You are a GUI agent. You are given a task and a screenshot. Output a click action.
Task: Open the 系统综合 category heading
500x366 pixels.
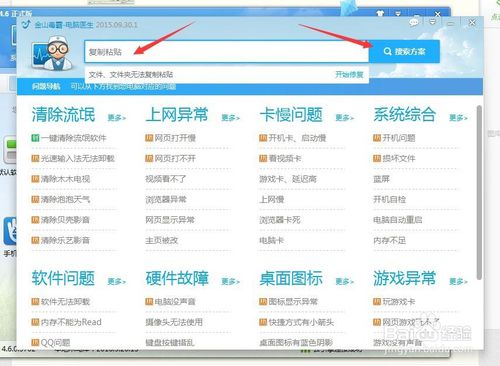click(405, 115)
